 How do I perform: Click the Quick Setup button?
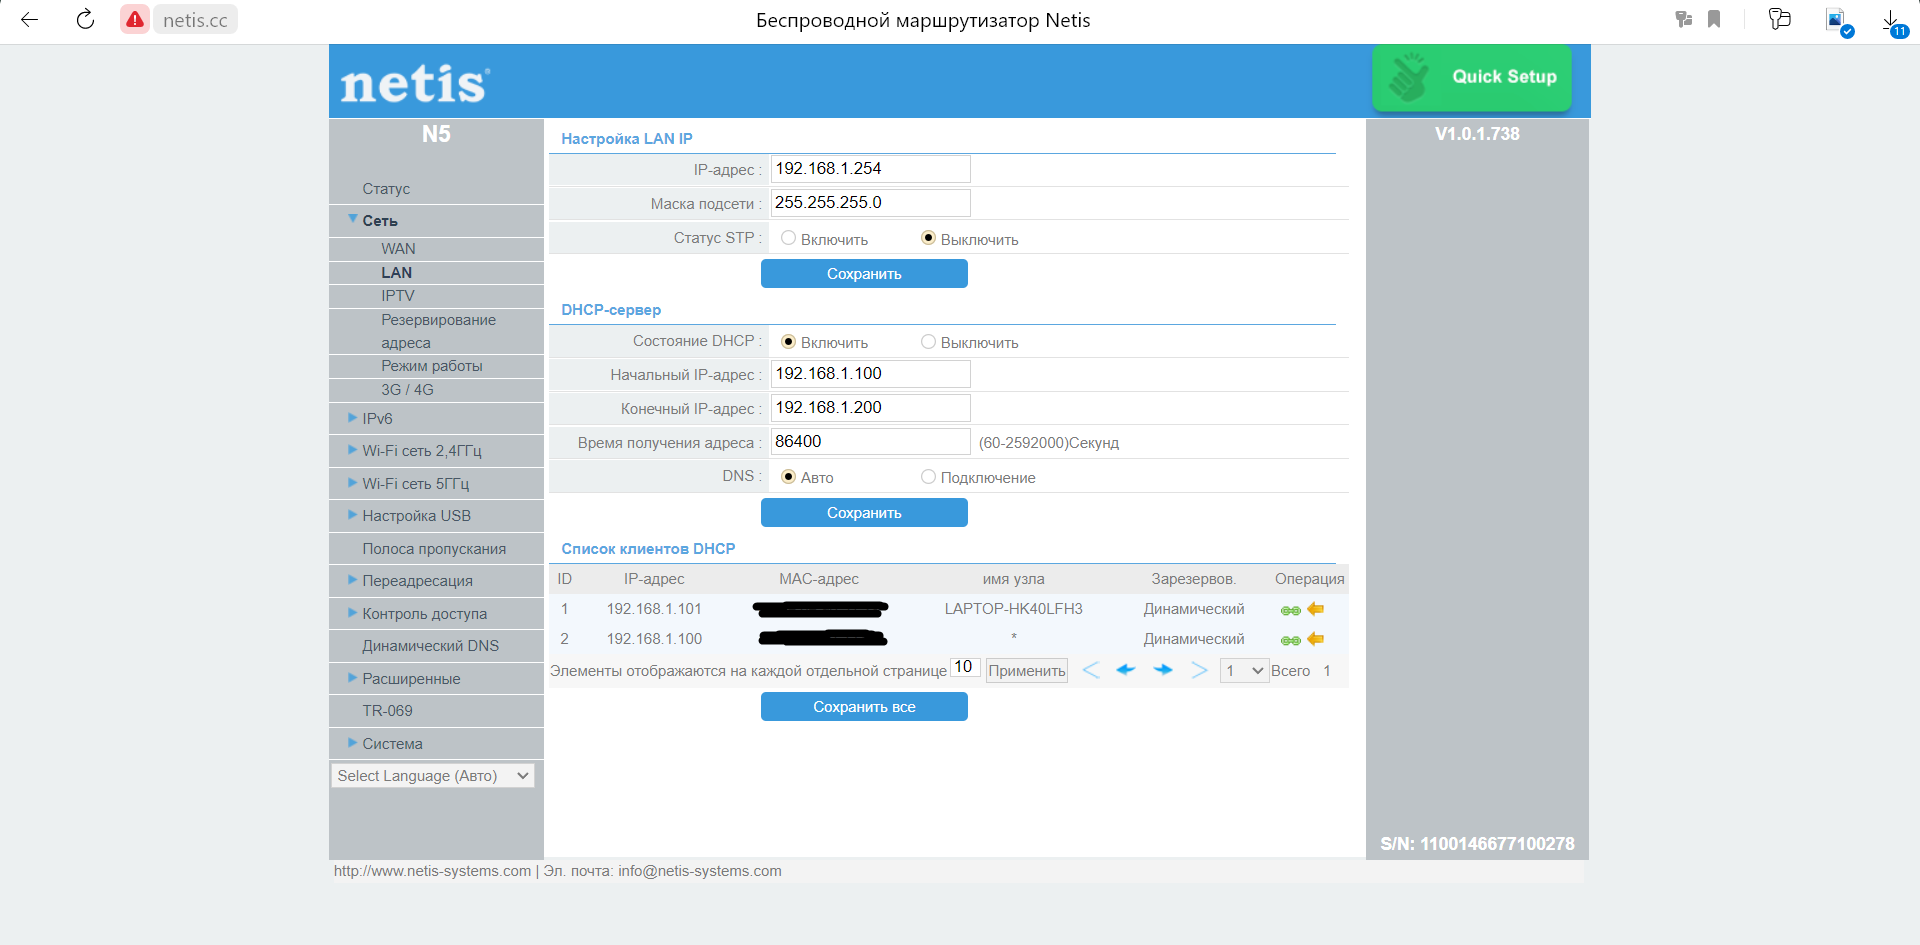(1472, 77)
